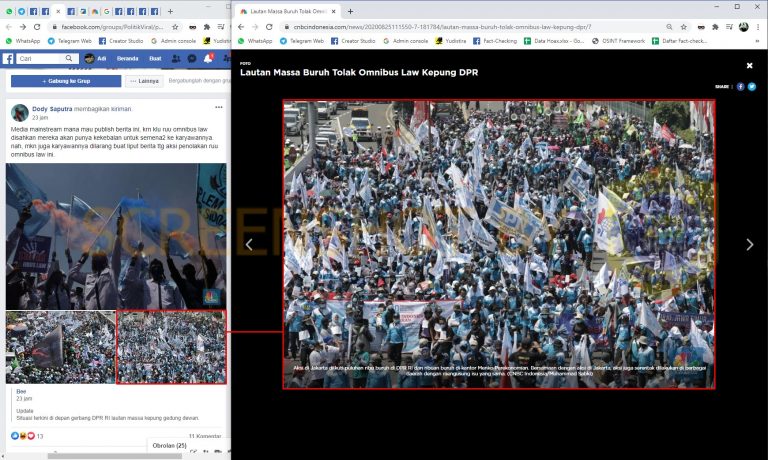768x460 pixels.
Task: Open the large flag-waving photo in the post
Action: point(116,236)
